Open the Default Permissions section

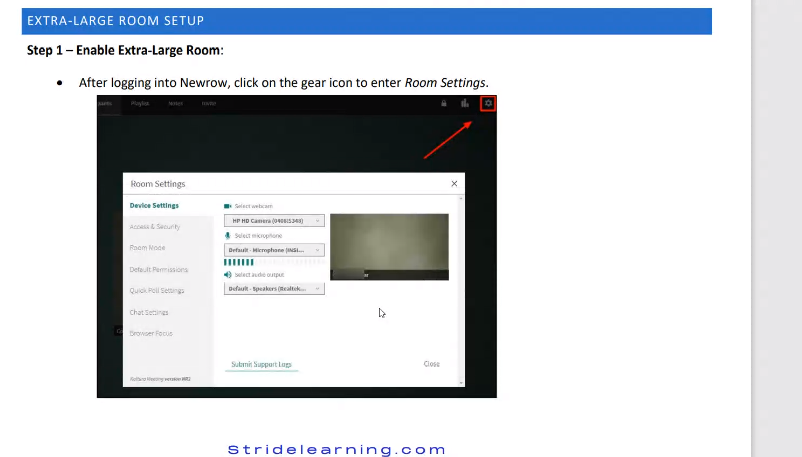tap(159, 270)
